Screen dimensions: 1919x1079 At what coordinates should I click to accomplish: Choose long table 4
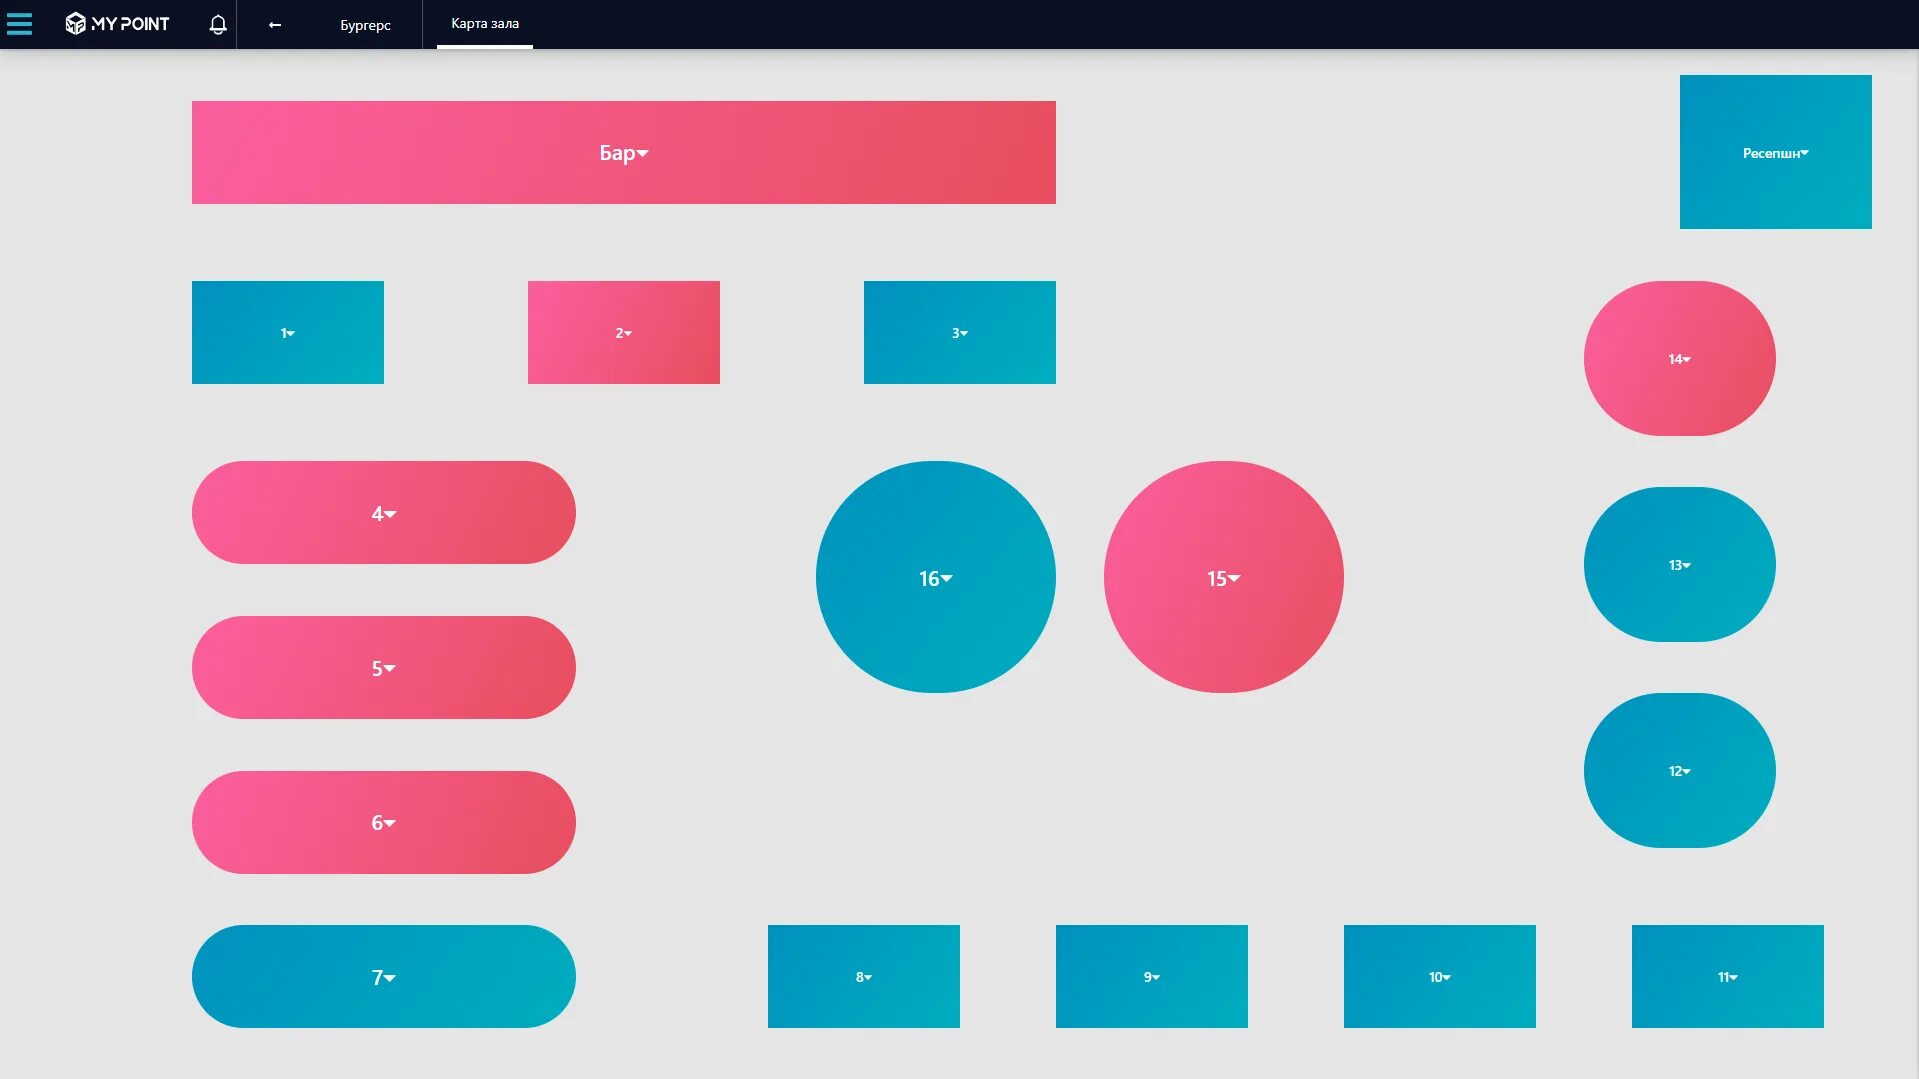point(384,512)
